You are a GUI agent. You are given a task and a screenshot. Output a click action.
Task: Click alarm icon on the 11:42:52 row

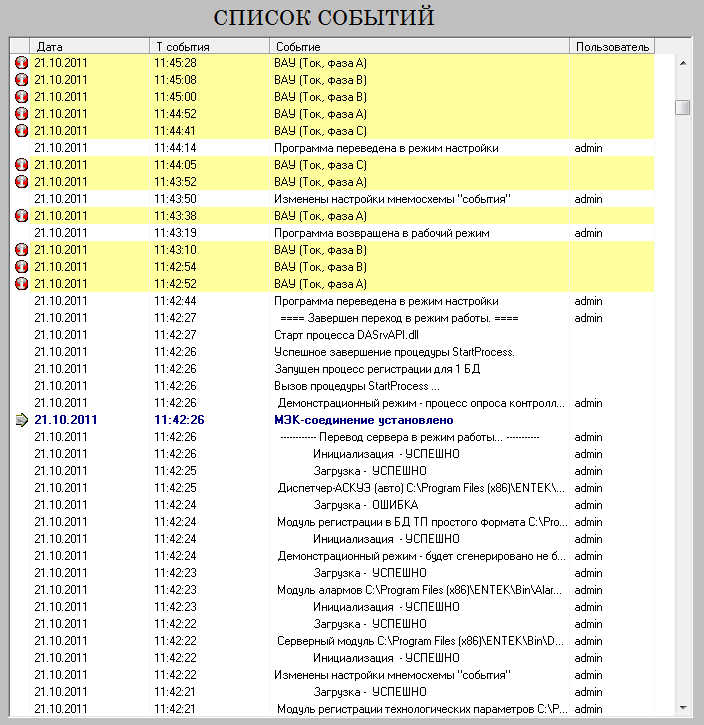[x=21, y=283]
